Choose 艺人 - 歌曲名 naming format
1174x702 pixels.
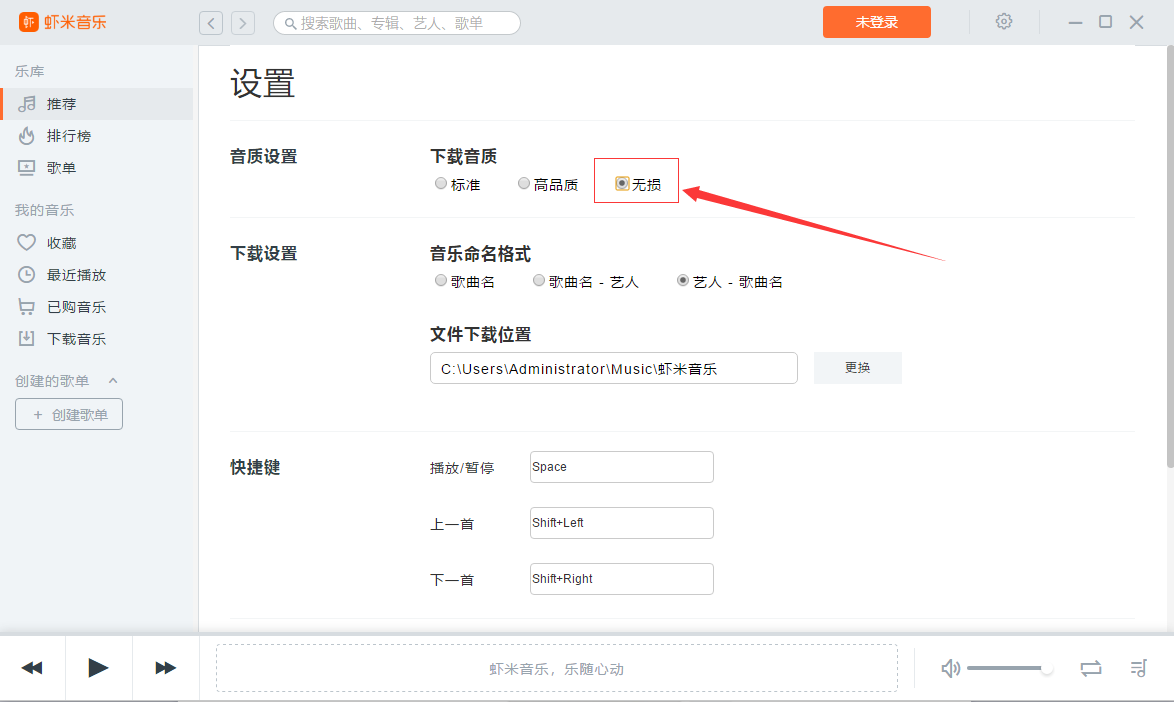click(x=683, y=281)
